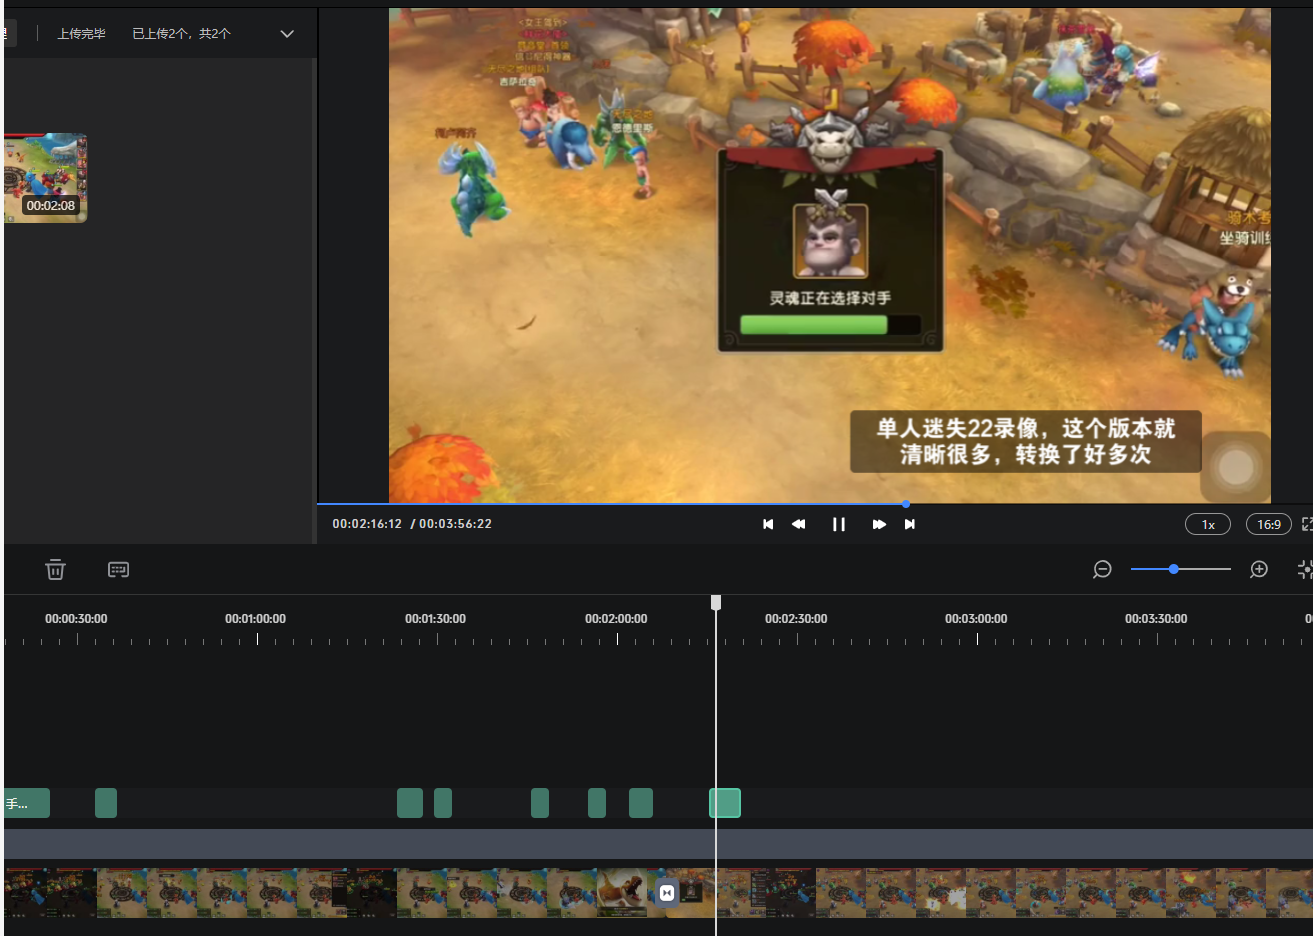Open the subtitle tool icon beside trash

[x=118, y=569]
